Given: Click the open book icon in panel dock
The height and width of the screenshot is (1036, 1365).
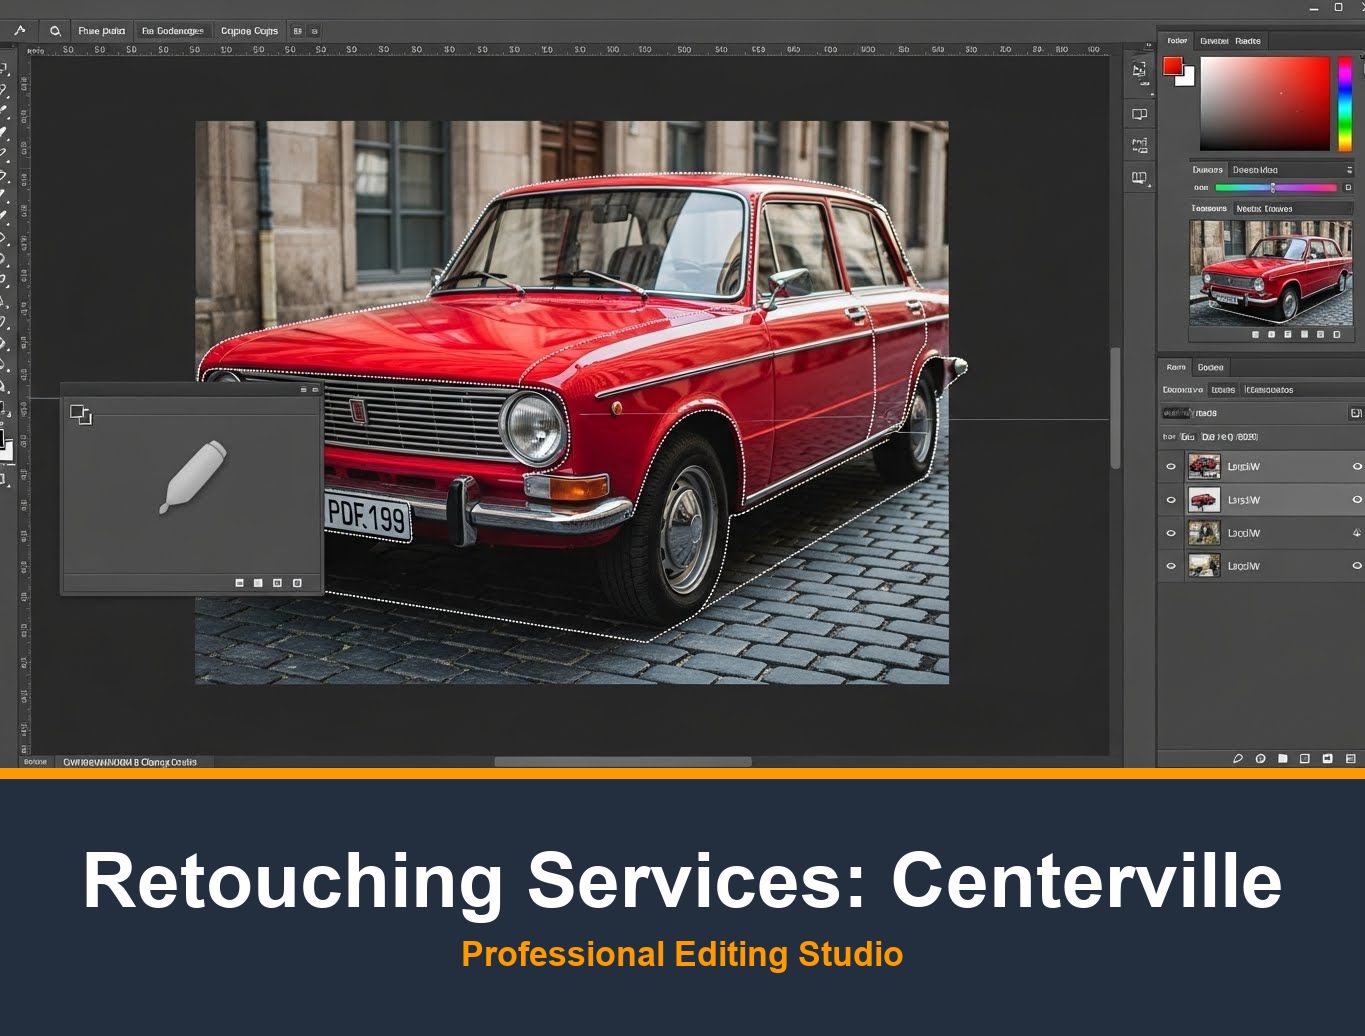Looking at the screenshot, I should tap(1139, 178).
